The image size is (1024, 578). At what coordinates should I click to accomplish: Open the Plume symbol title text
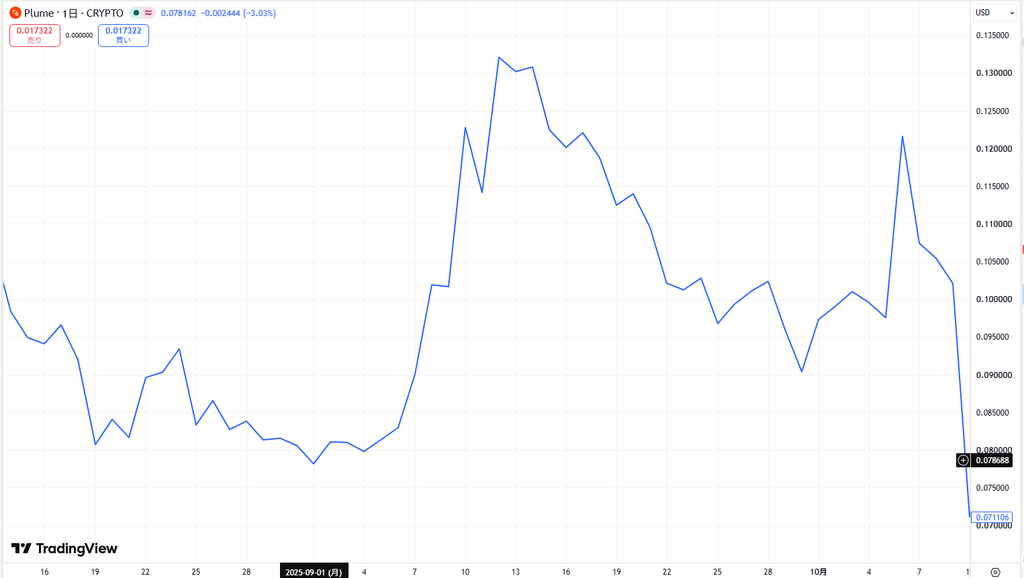pos(74,13)
